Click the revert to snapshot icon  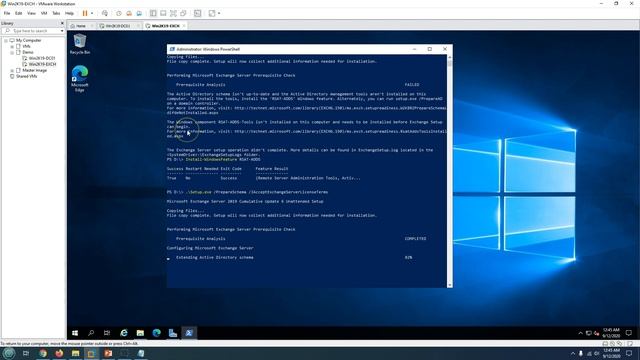(x=129, y=13)
